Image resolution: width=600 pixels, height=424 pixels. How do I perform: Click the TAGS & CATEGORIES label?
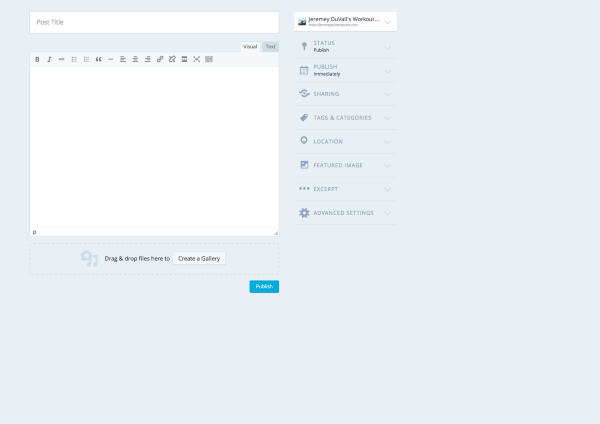click(342, 118)
